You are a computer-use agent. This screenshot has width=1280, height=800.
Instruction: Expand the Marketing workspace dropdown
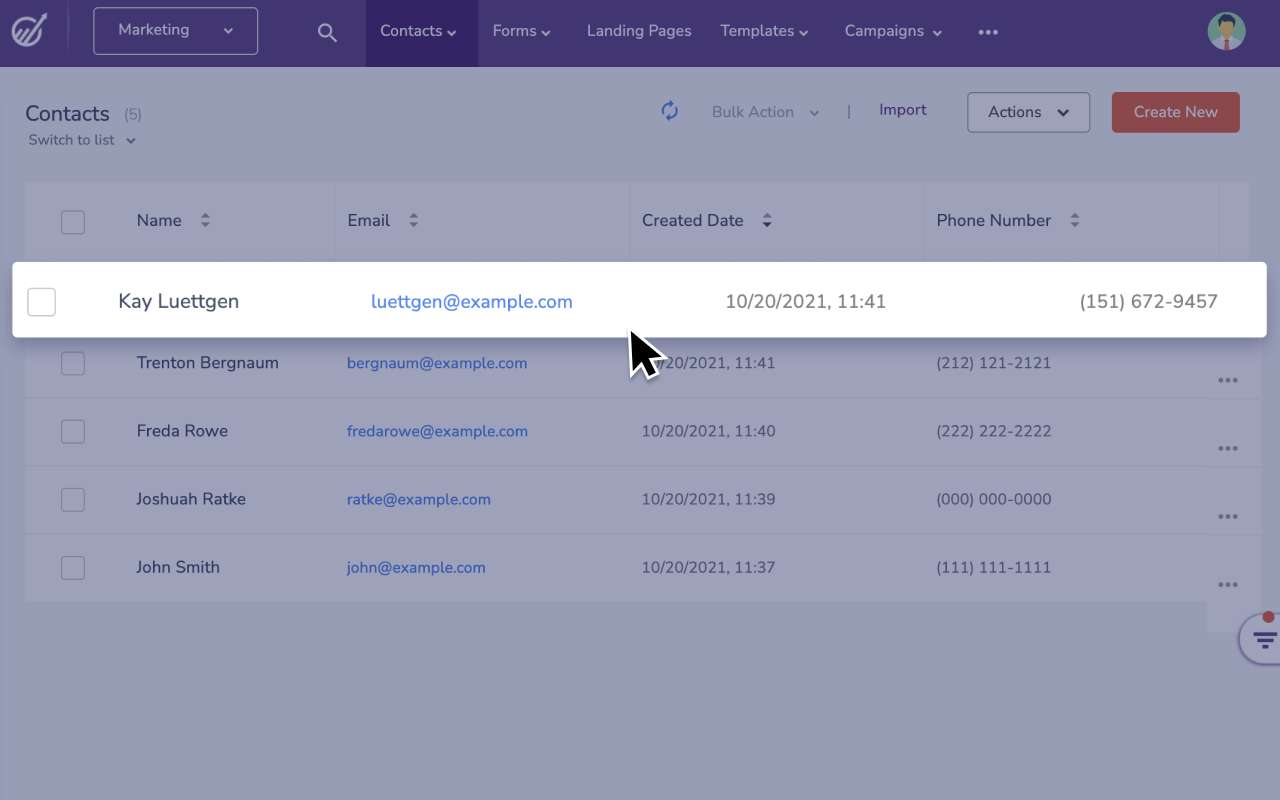point(175,31)
